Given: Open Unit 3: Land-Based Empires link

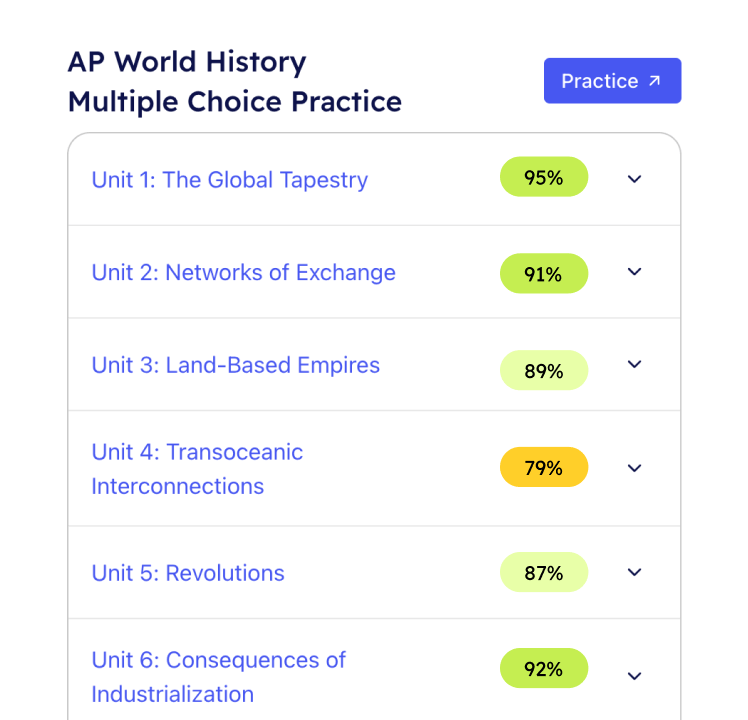Looking at the screenshot, I should click(236, 365).
